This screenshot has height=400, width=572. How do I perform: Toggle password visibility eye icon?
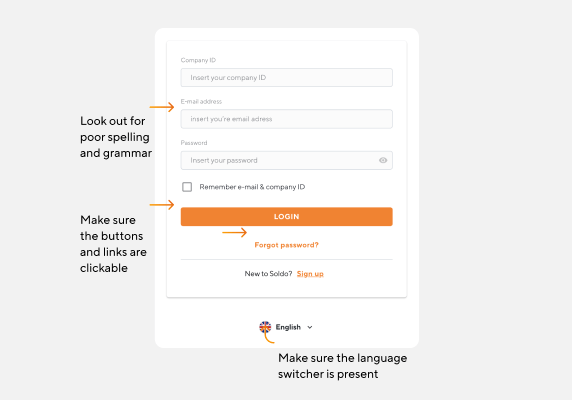[x=383, y=160]
